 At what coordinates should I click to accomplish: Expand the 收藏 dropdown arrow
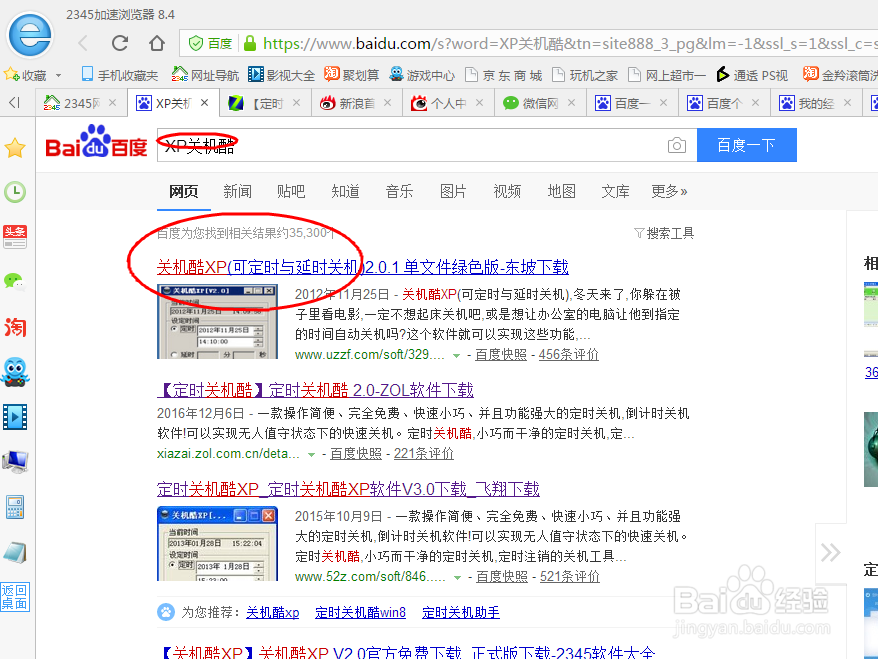coord(58,75)
